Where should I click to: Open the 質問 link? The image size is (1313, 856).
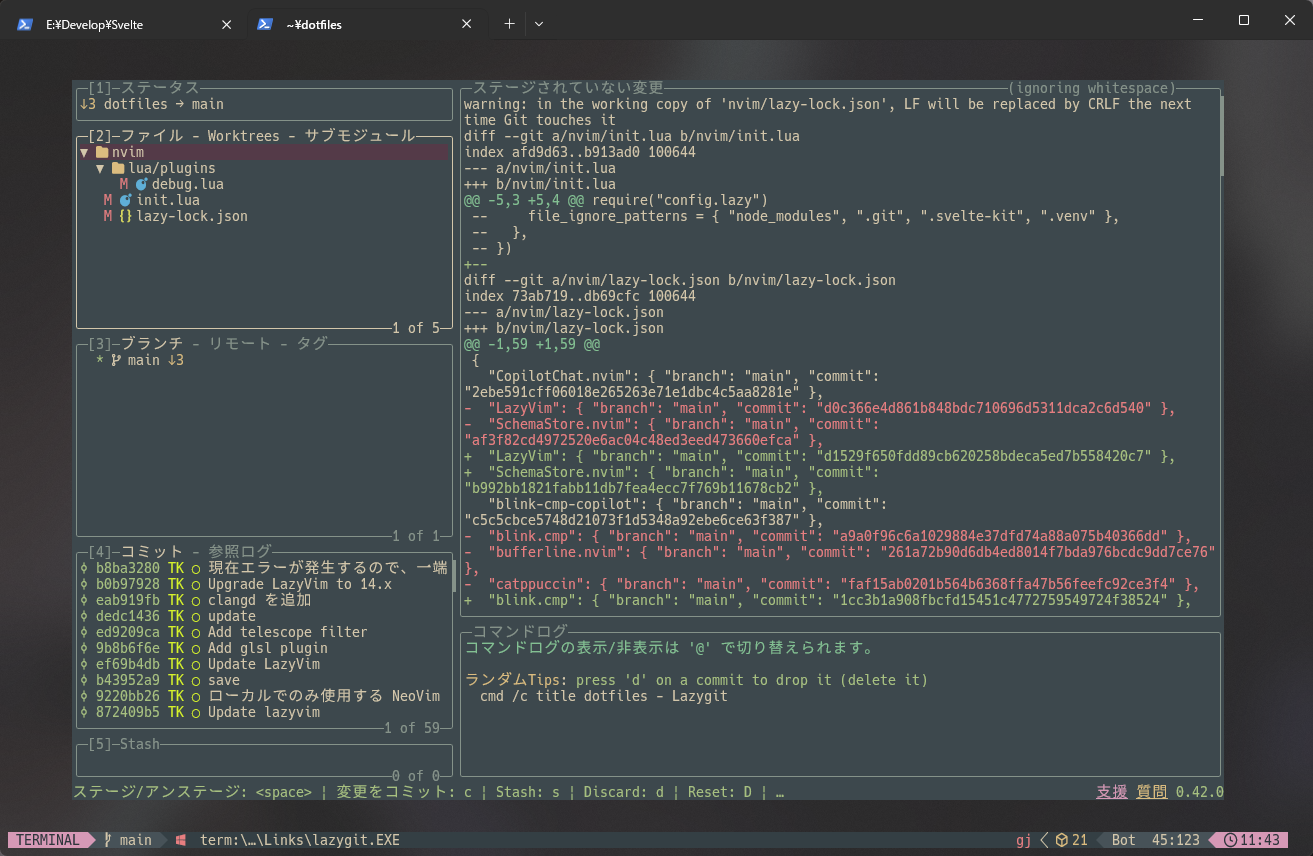tap(1152, 792)
